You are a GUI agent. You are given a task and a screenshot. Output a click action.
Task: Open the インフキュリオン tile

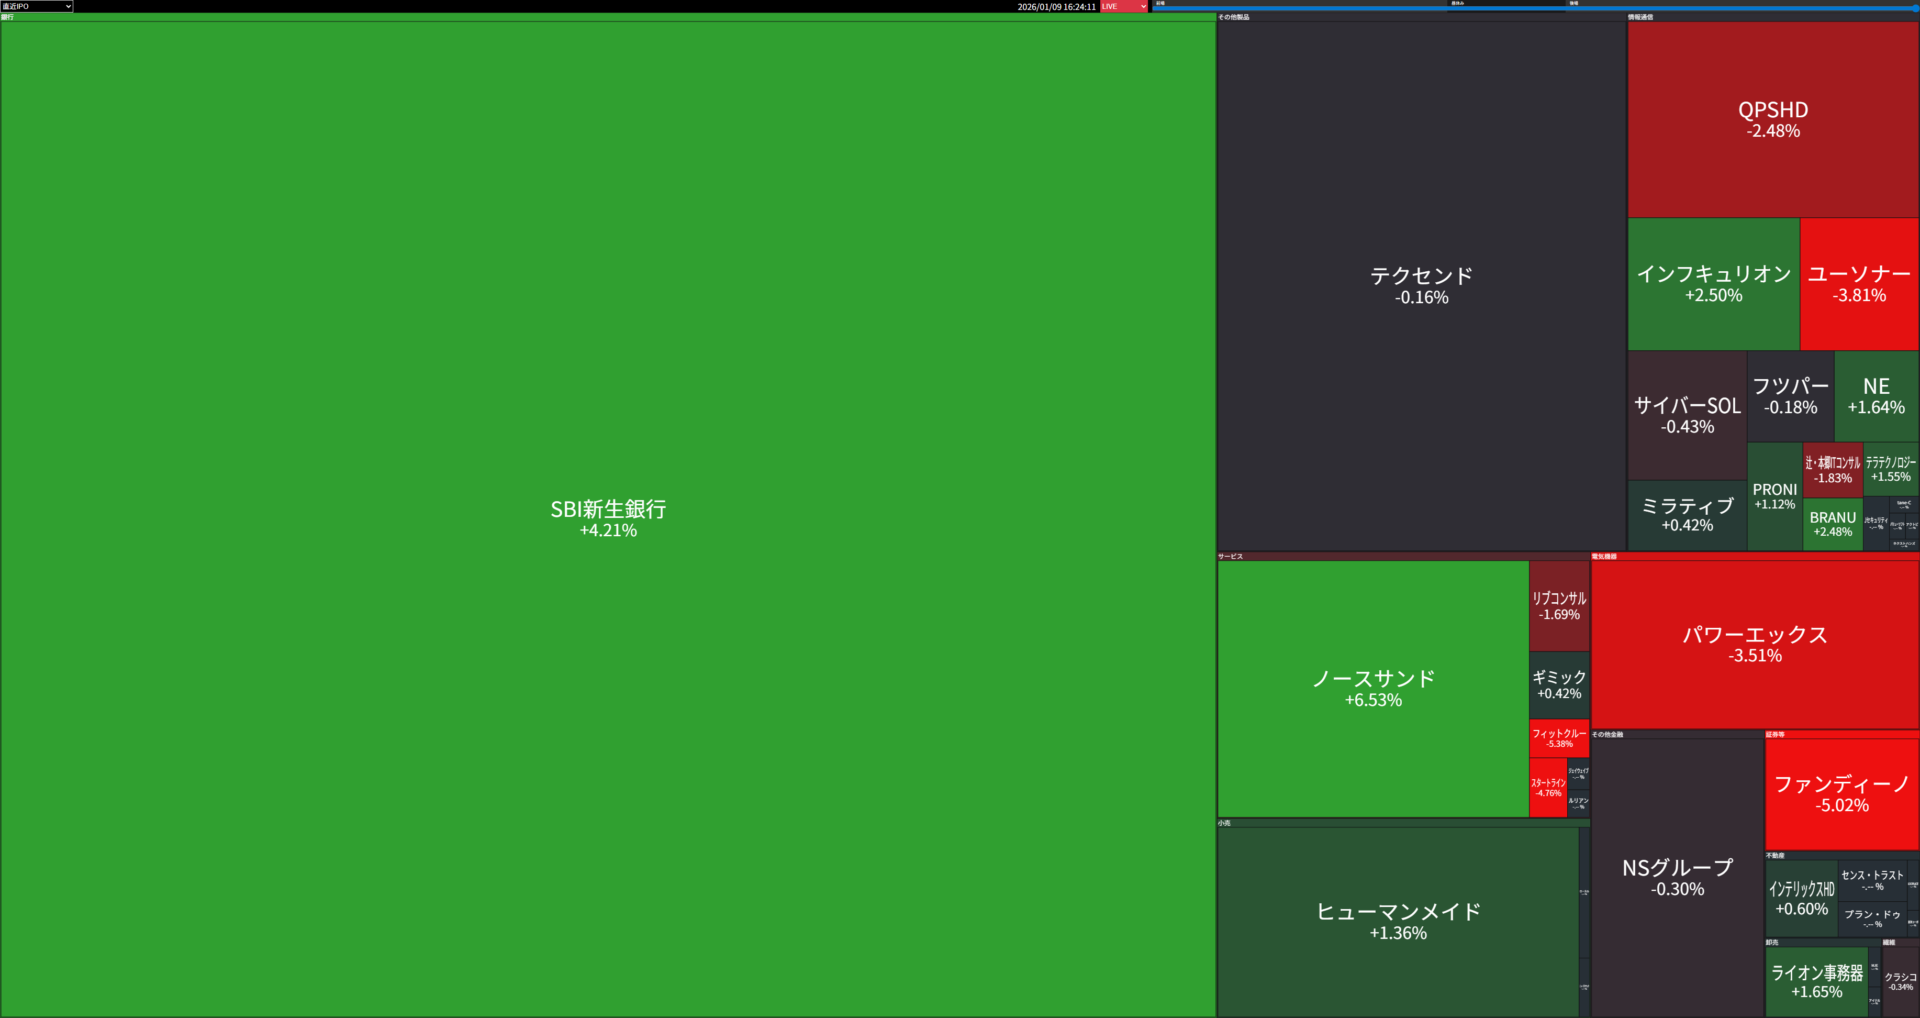1713,283
